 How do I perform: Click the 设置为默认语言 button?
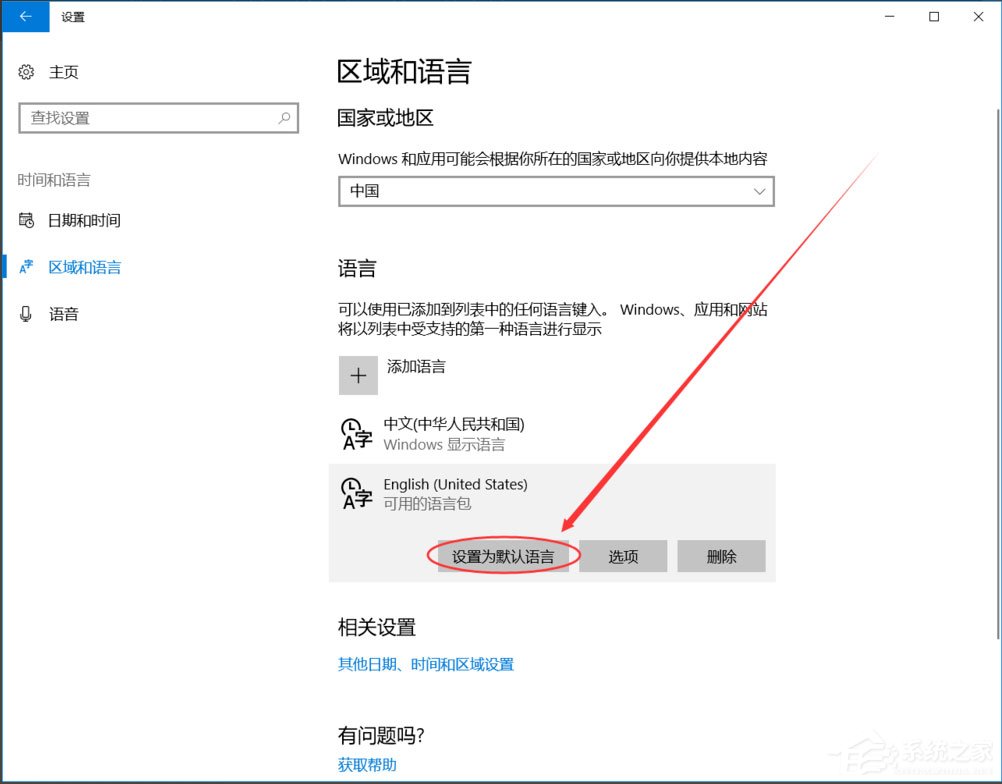[x=502, y=556]
